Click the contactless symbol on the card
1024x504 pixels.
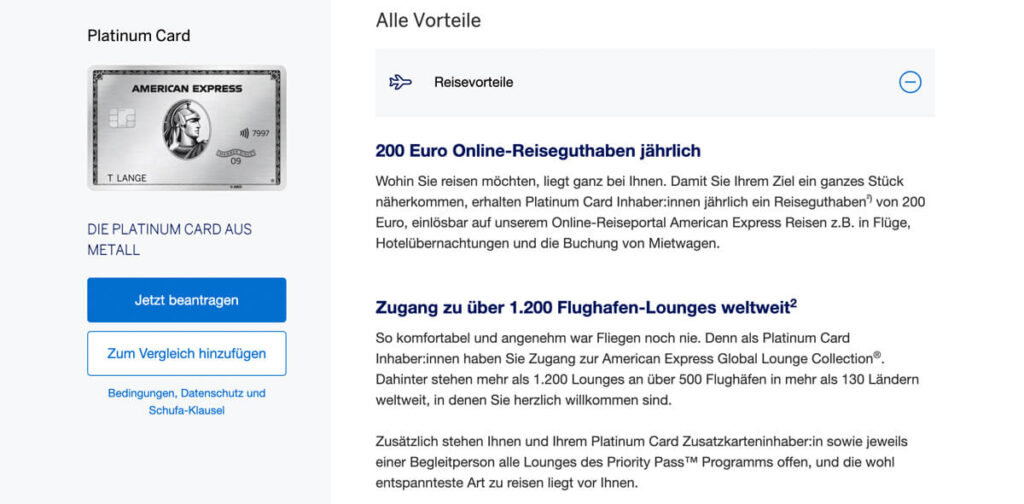(244, 133)
